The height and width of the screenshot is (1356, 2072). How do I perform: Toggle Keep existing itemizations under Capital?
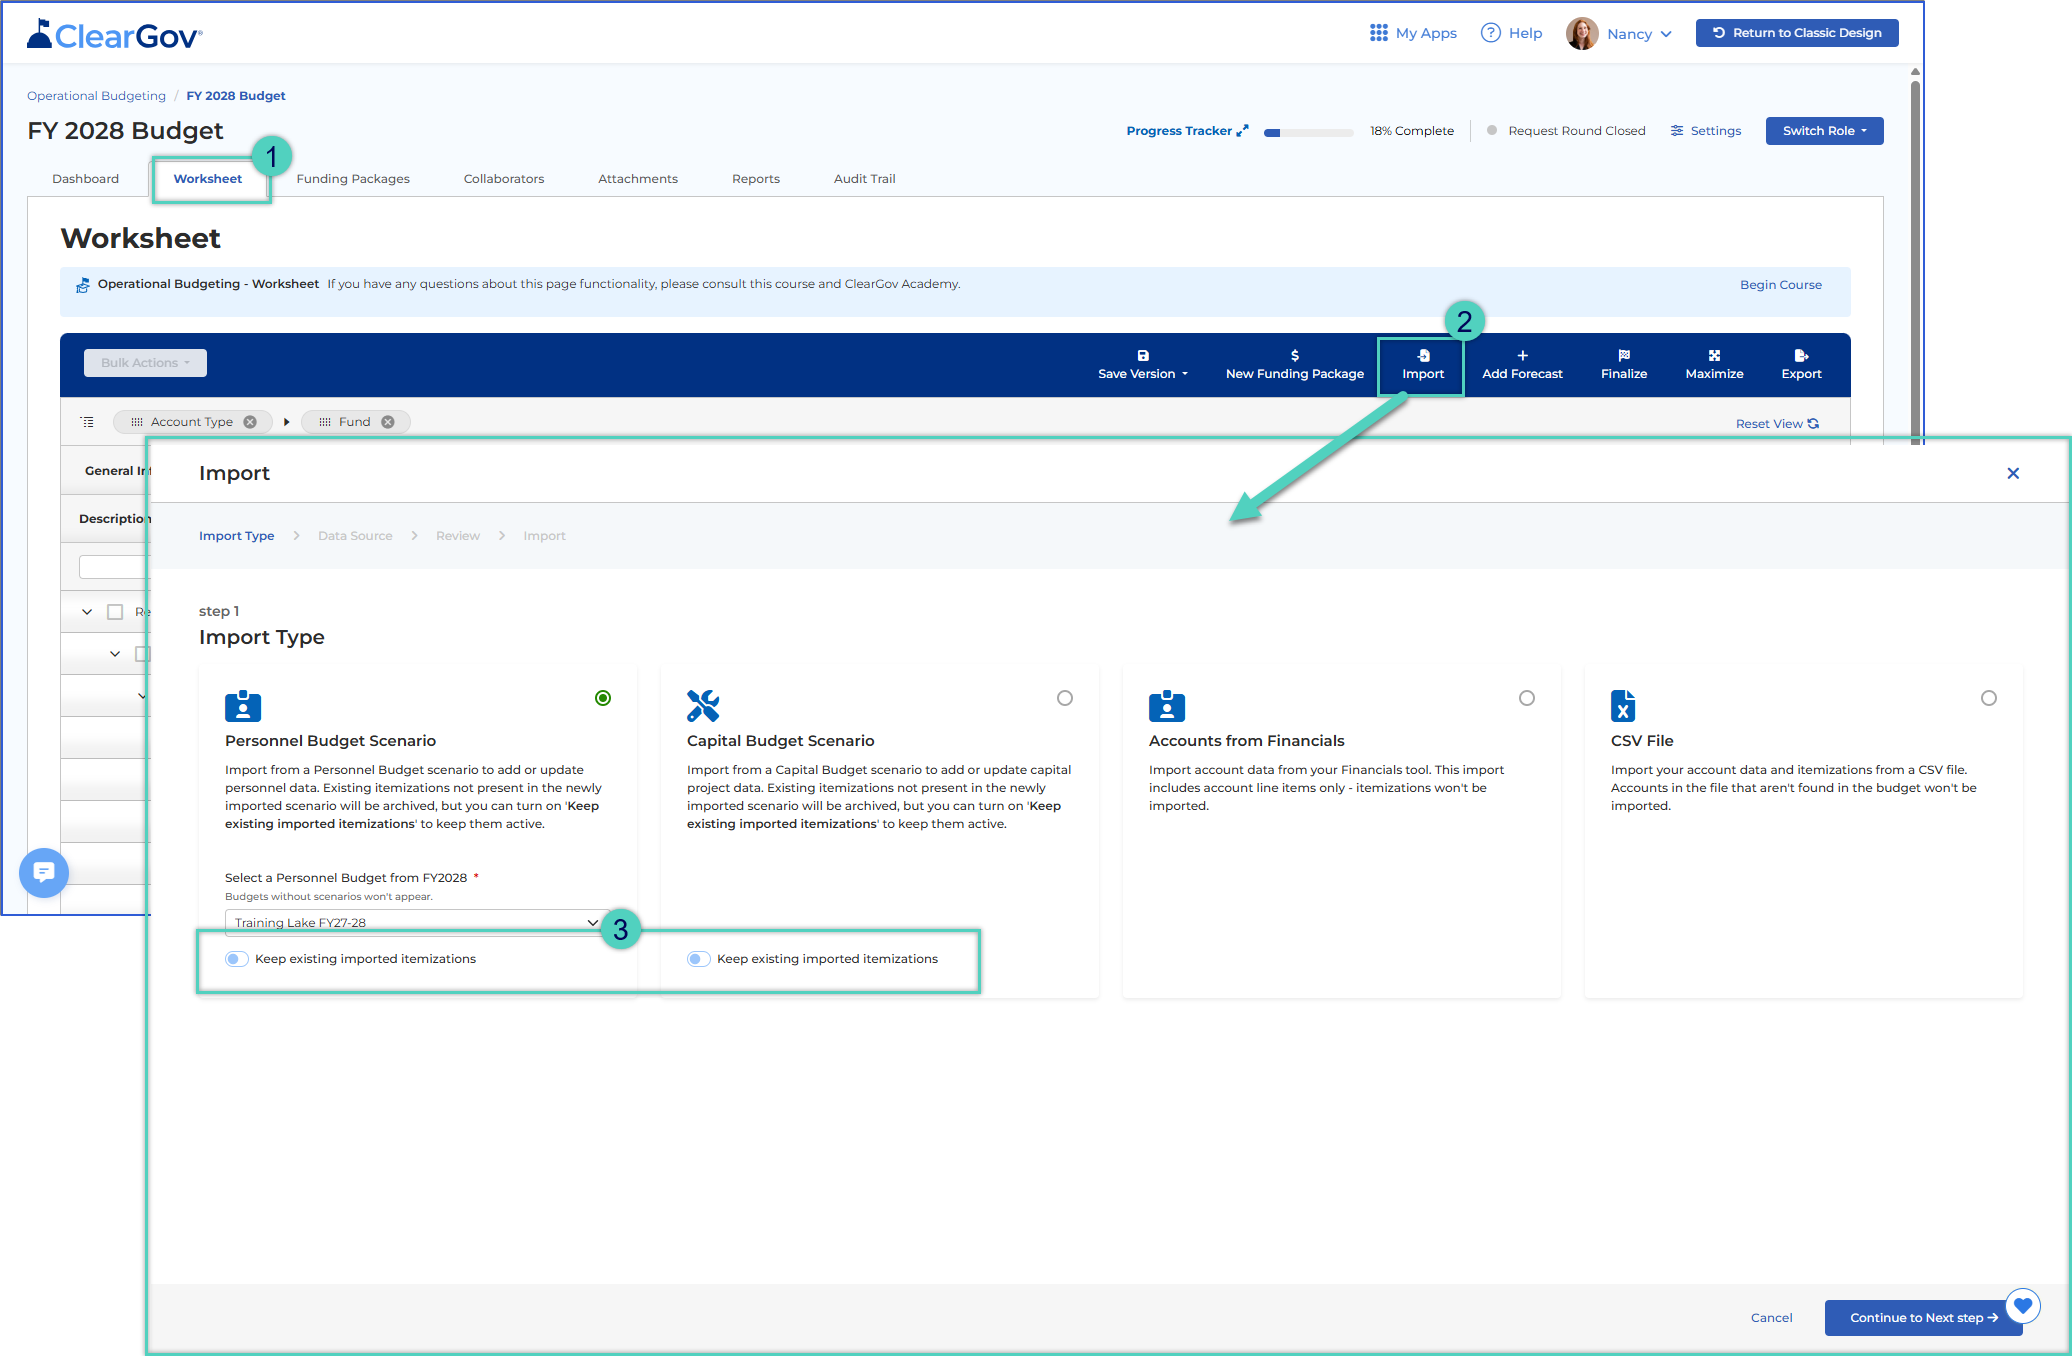[699, 959]
